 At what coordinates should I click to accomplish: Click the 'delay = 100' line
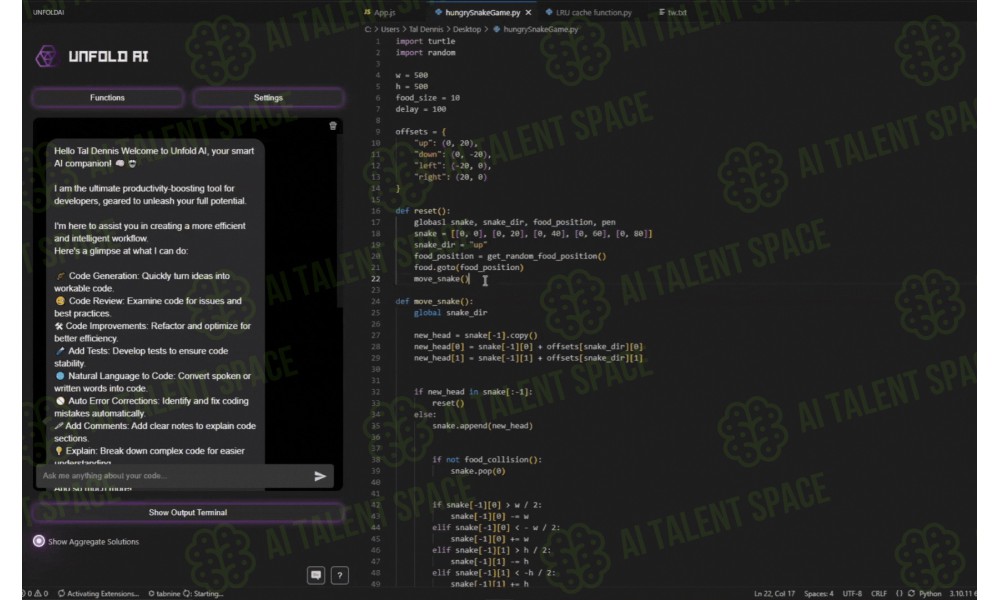(x=420, y=110)
